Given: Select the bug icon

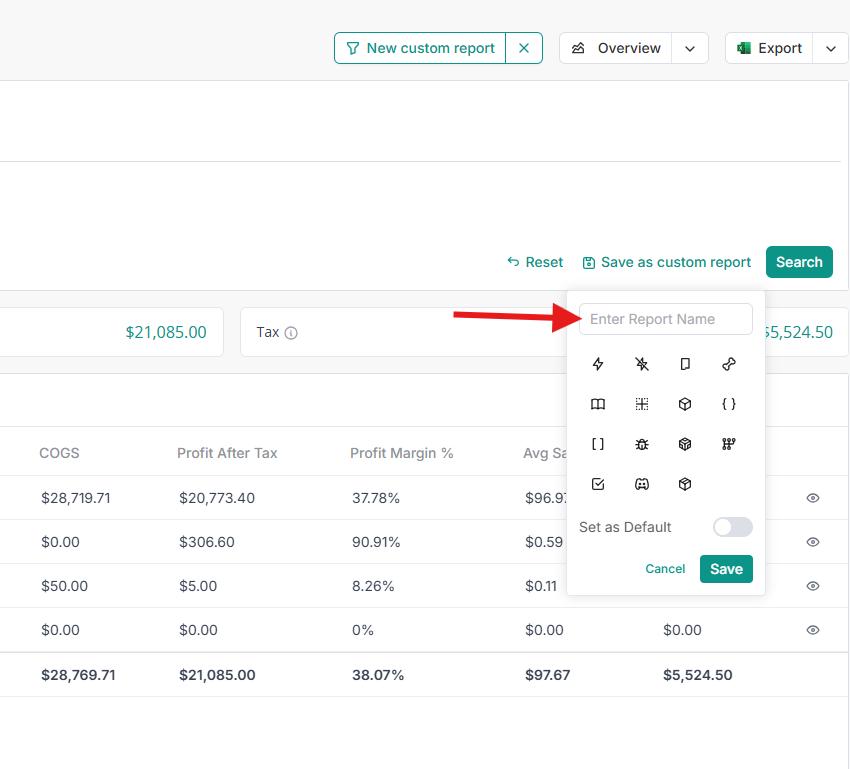Looking at the screenshot, I should [x=641, y=444].
